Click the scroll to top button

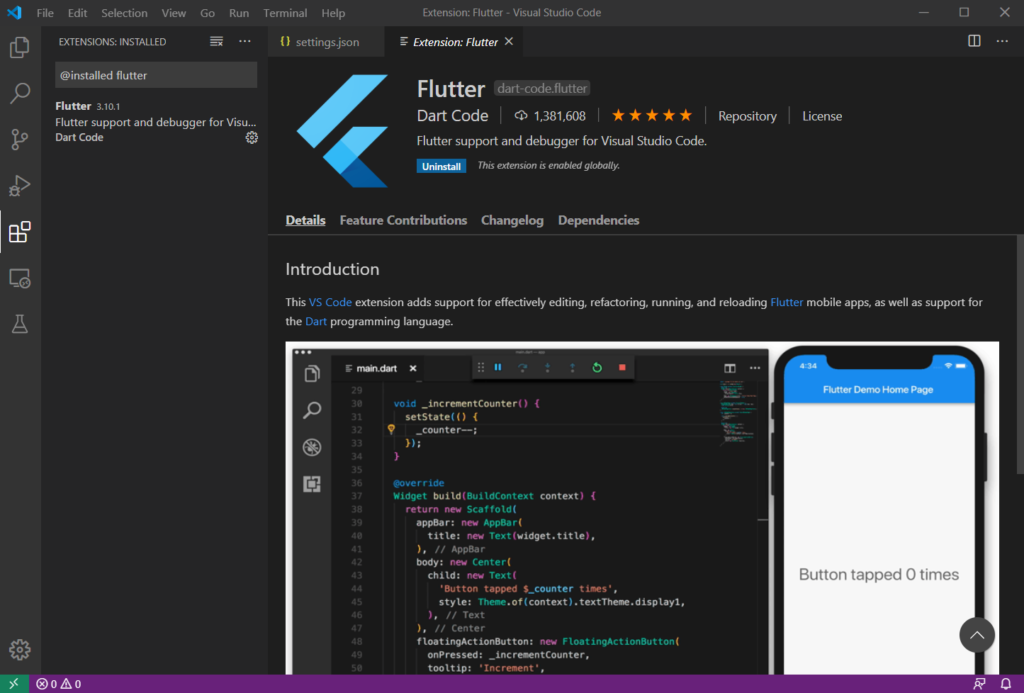click(x=976, y=635)
